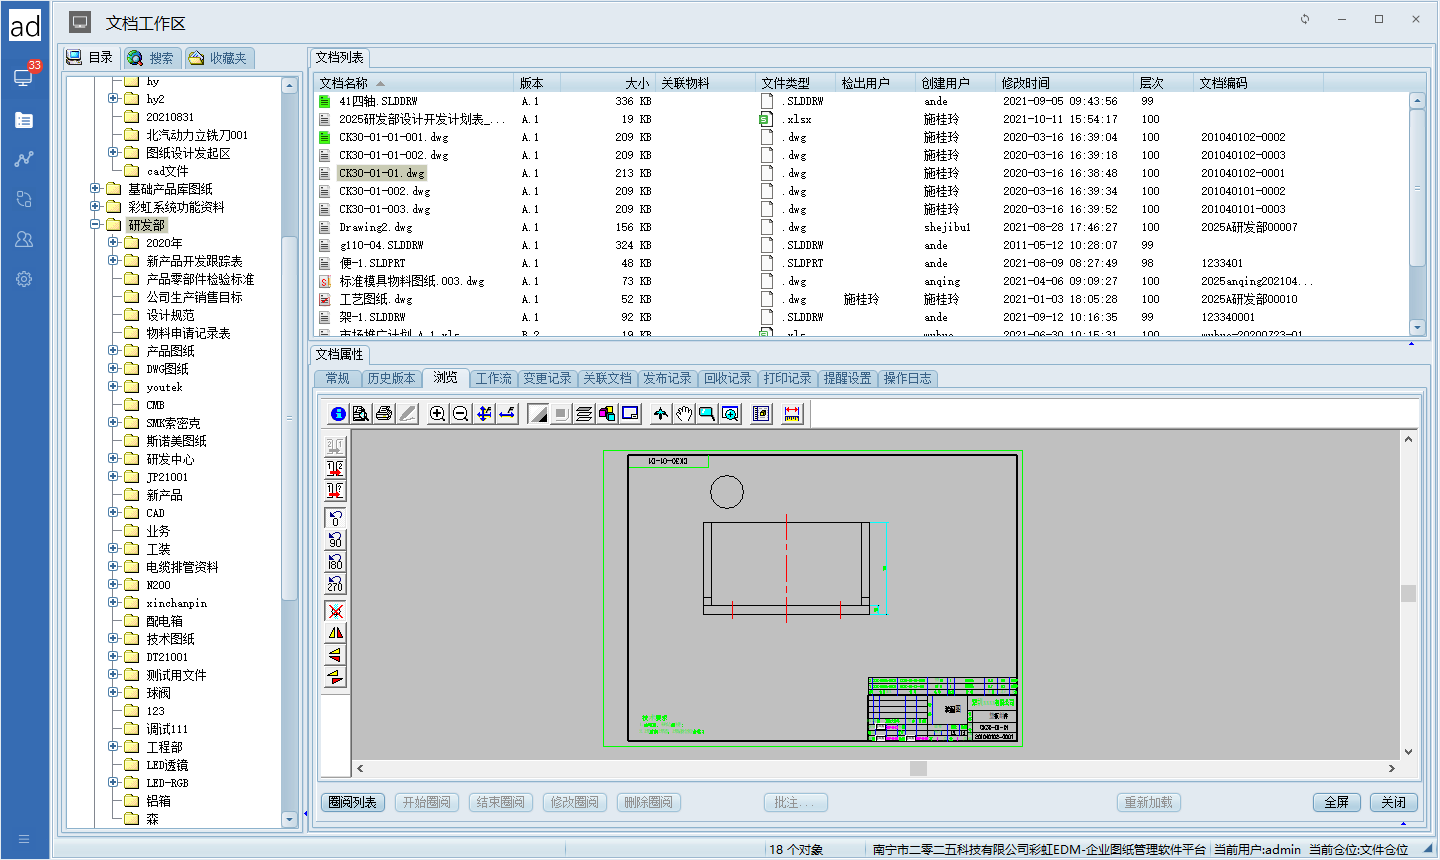Open the 工作流 tab
Image resolution: width=1440 pixels, height=860 pixels.
[493, 378]
